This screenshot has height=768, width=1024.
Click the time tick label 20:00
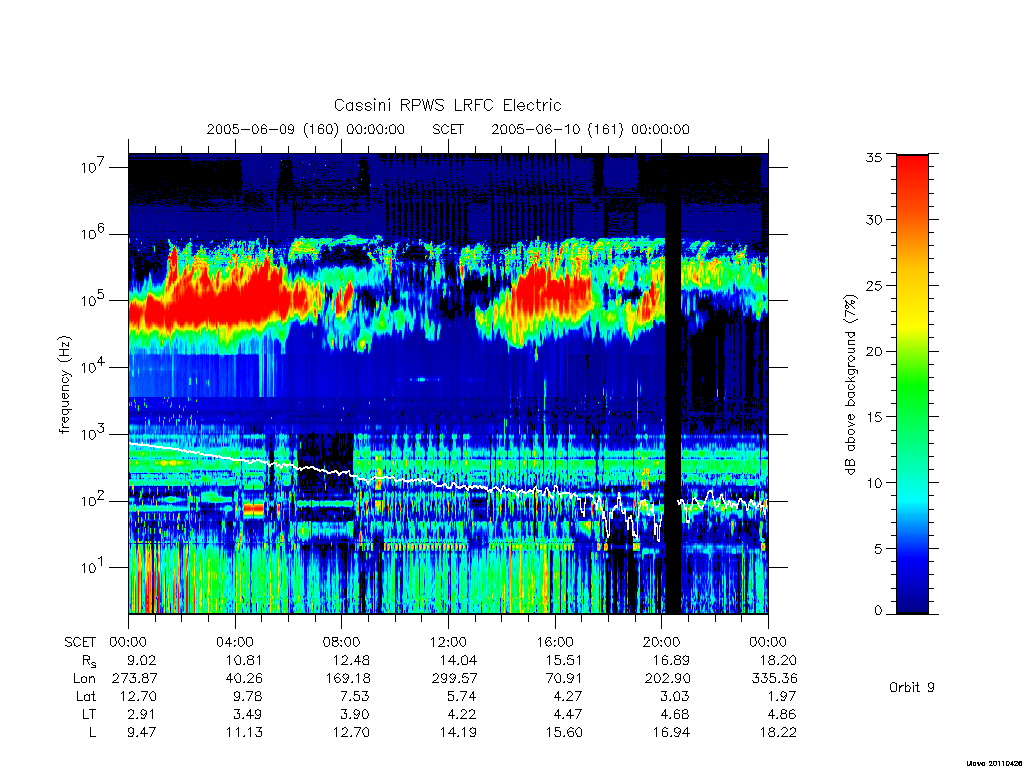(x=661, y=642)
